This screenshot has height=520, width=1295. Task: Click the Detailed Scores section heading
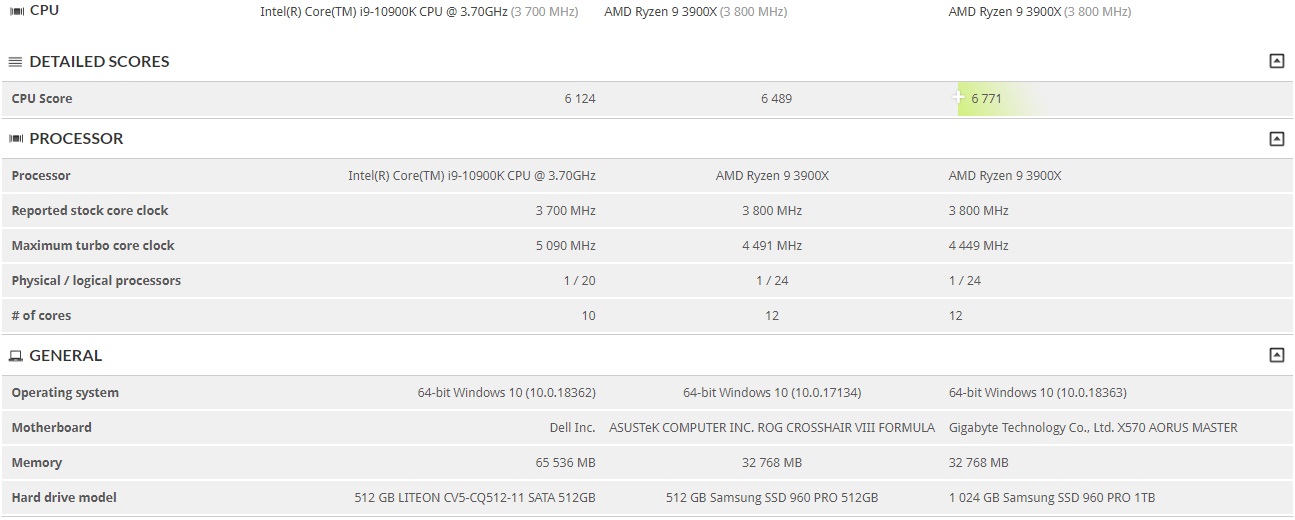pos(99,62)
